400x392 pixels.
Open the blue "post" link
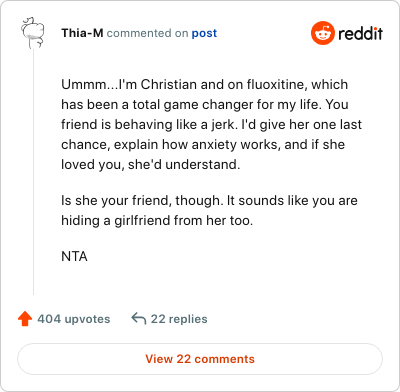click(x=204, y=33)
